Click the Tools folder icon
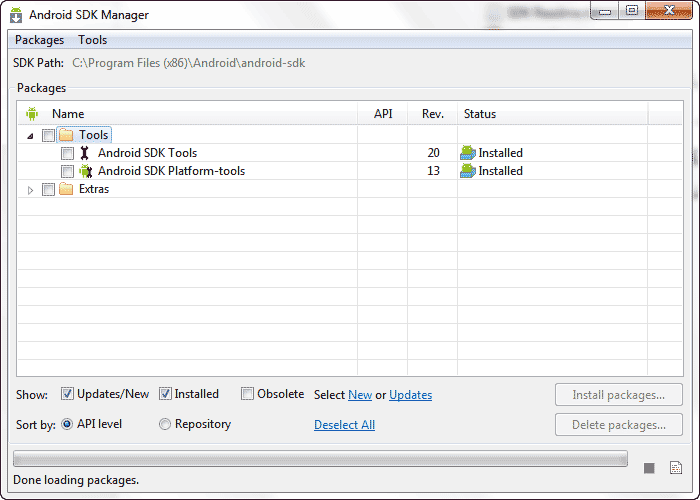 66,135
